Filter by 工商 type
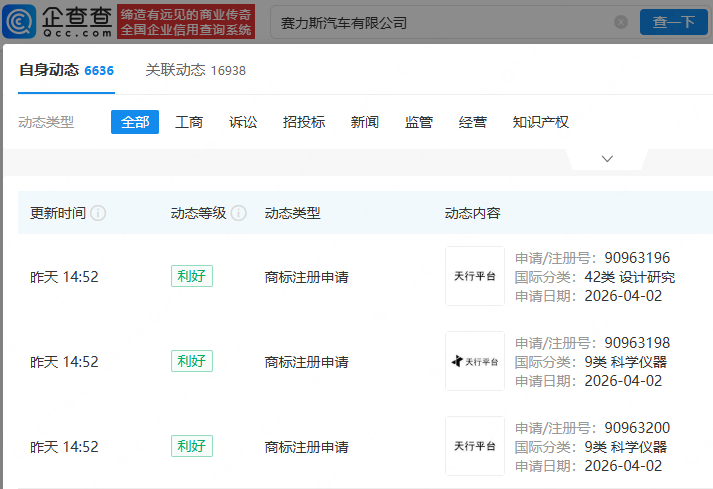Screen dimensions: 713x489 click(x=189, y=122)
